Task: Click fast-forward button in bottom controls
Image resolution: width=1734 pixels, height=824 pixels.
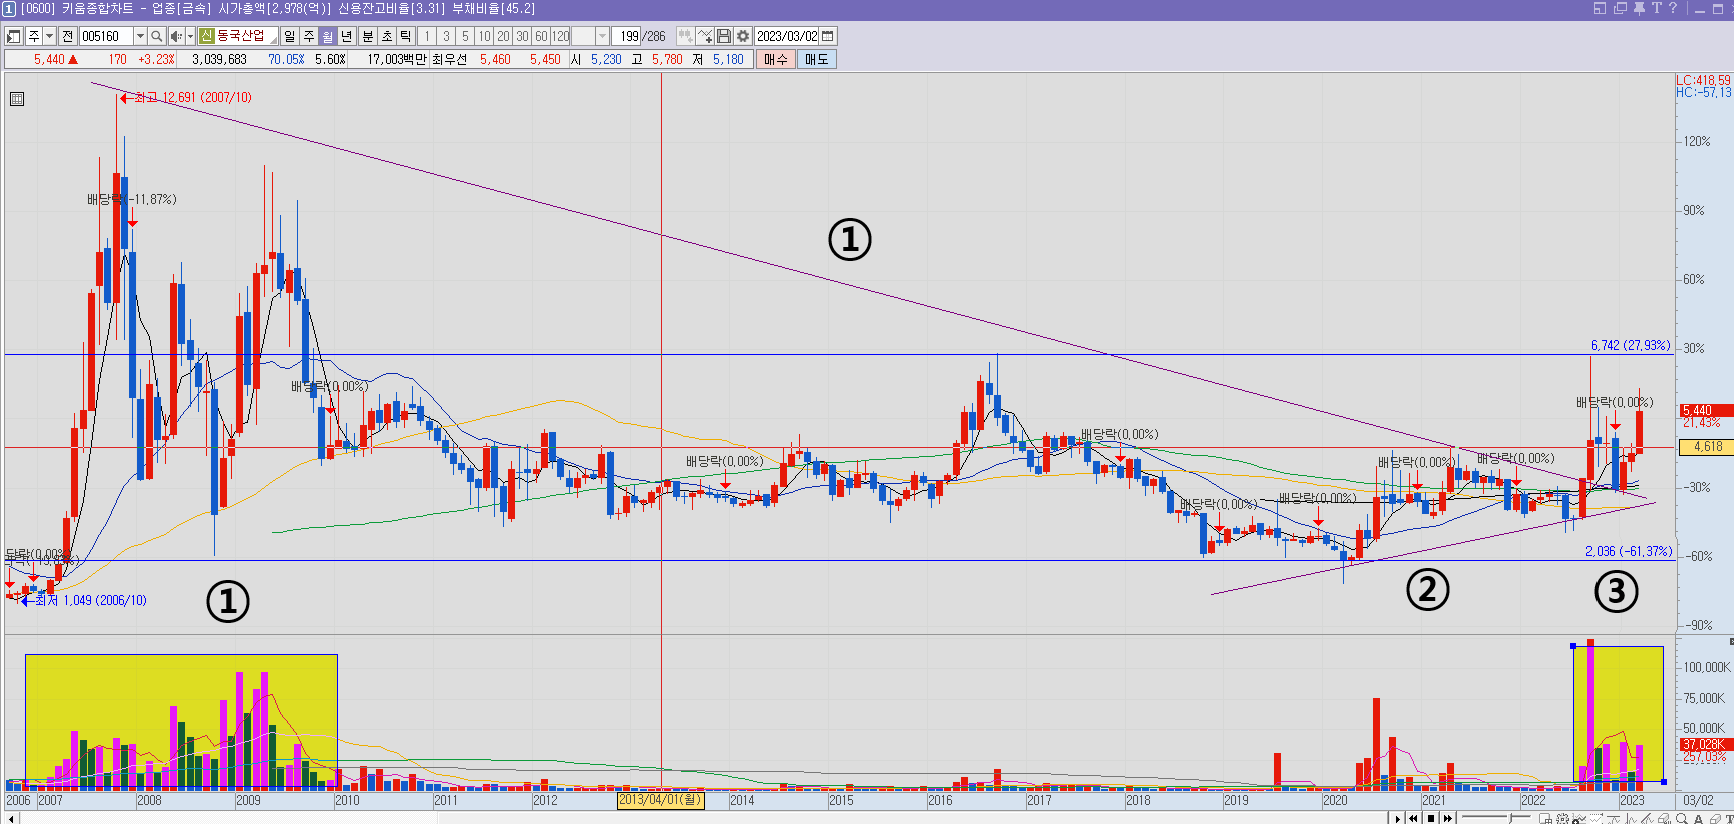Action: click(x=1447, y=818)
